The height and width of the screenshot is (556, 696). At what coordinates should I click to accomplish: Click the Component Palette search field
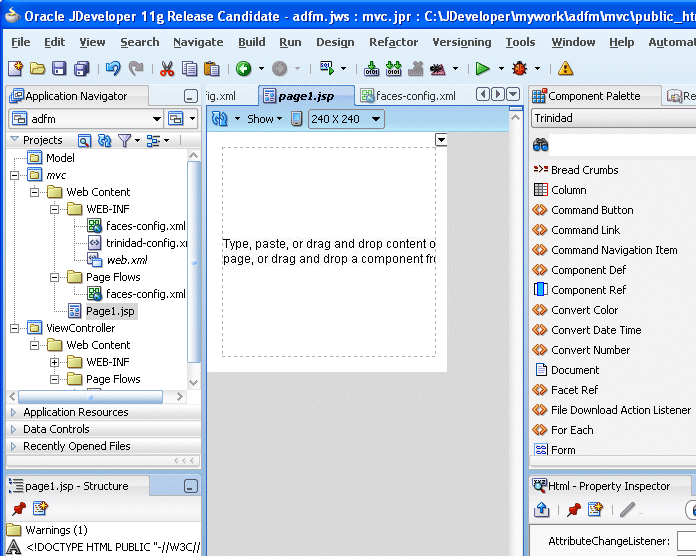pyautogui.click(x=621, y=145)
